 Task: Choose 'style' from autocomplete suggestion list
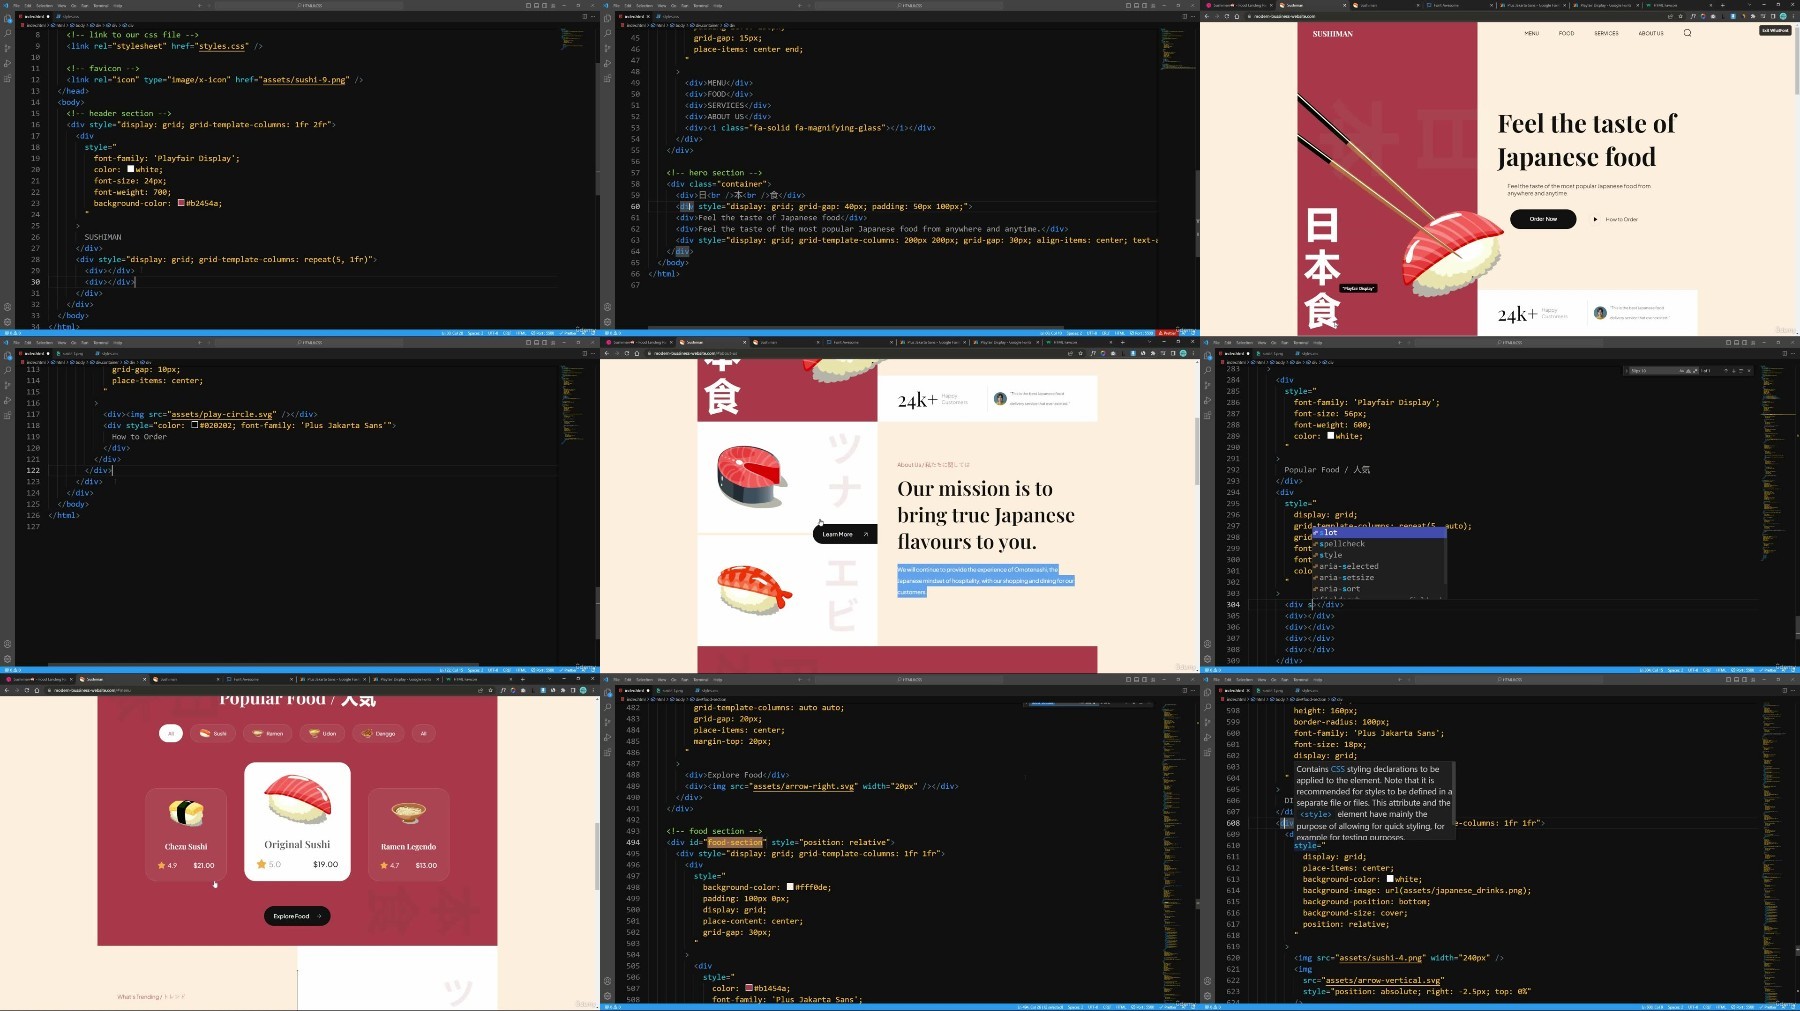pos(1379,555)
